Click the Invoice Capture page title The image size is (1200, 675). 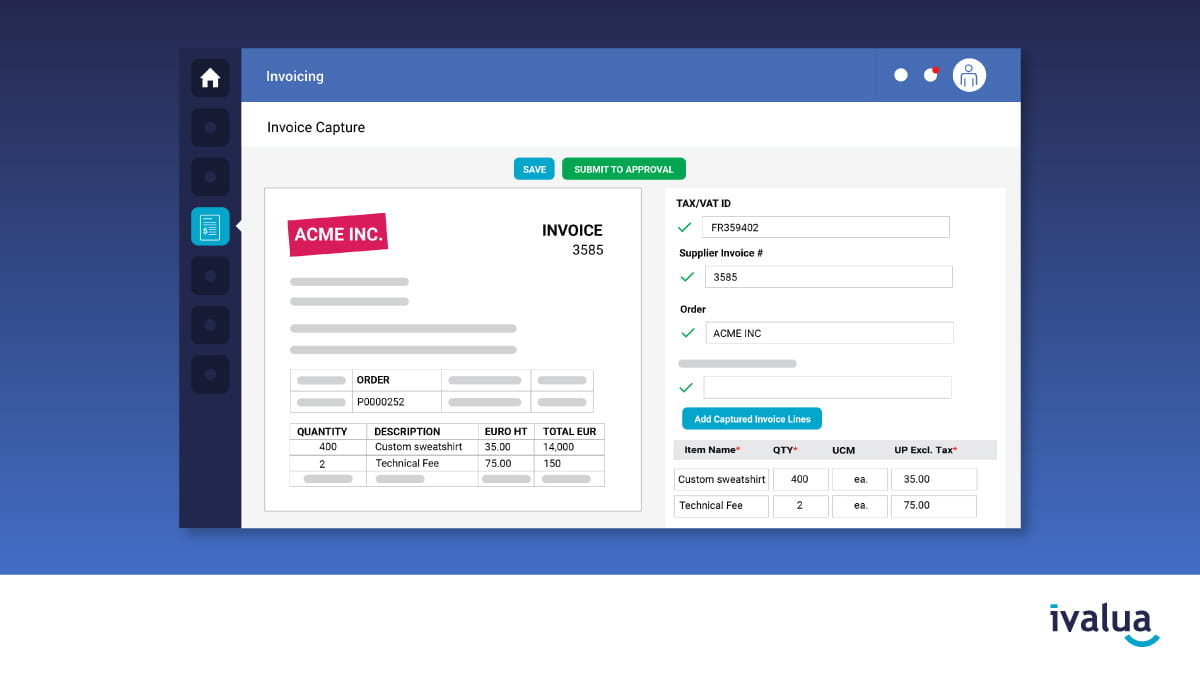pos(315,127)
